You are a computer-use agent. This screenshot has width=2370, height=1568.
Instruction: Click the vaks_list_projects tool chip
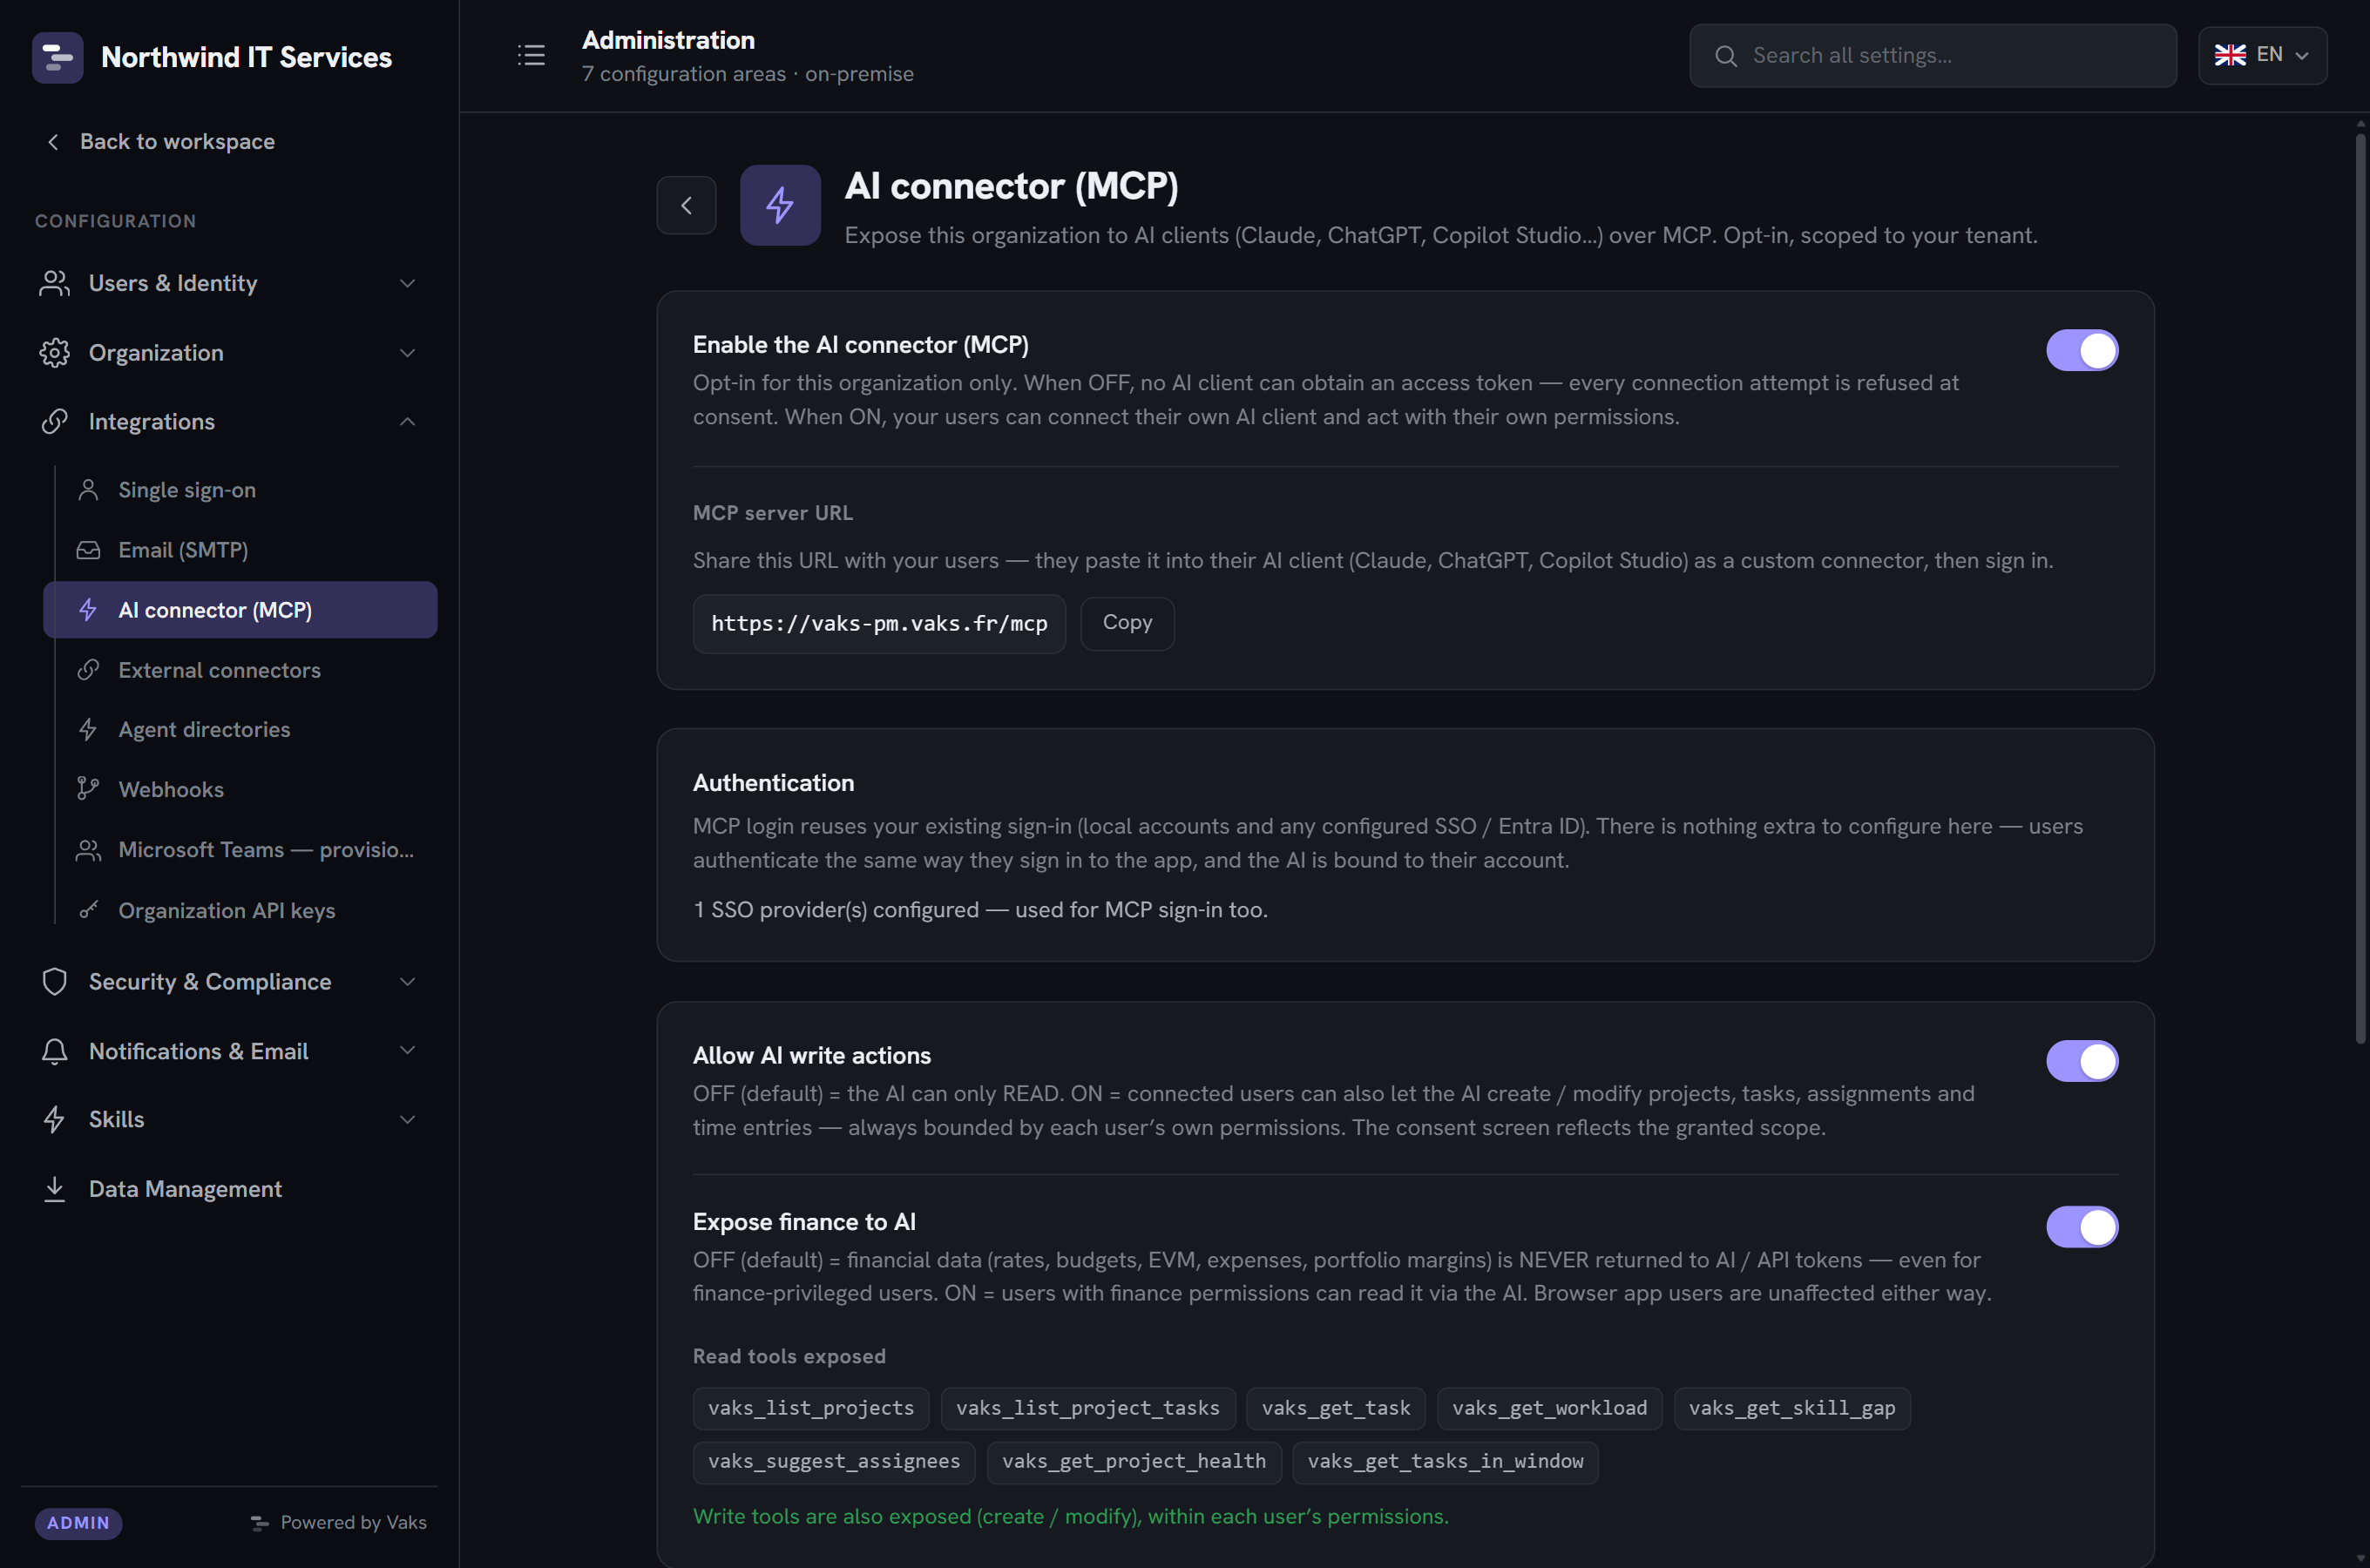point(811,1408)
